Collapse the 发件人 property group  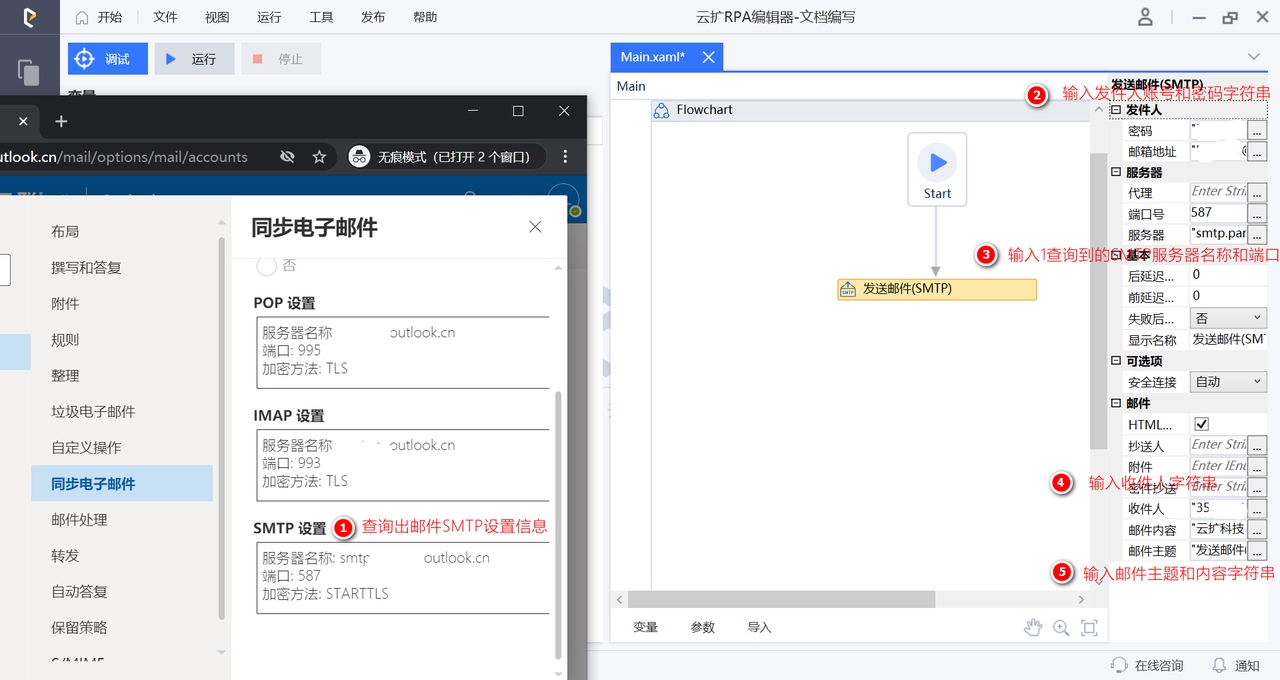(1116, 110)
